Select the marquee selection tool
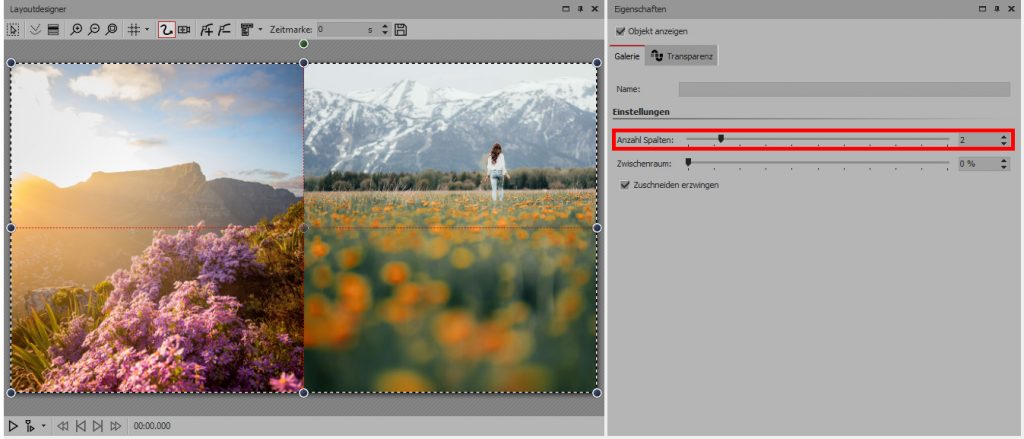The width and height of the screenshot is (1024, 439). (x=13, y=30)
